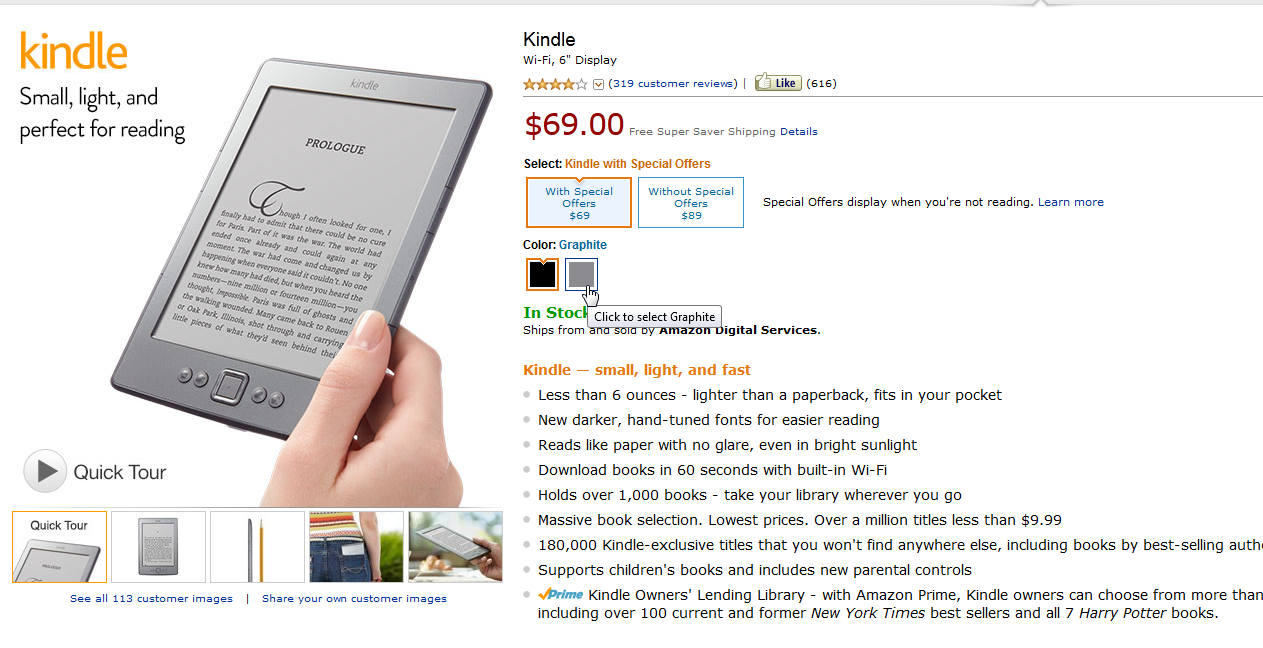Select the black color swatch
Screen dimensions: 1263x648
542,274
